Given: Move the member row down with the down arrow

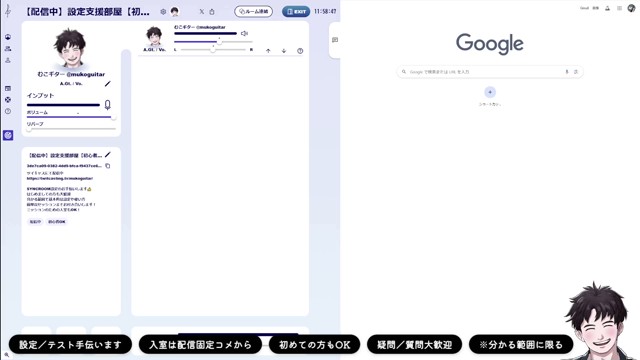Looking at the screenshot, I should [x=284, y=51].
